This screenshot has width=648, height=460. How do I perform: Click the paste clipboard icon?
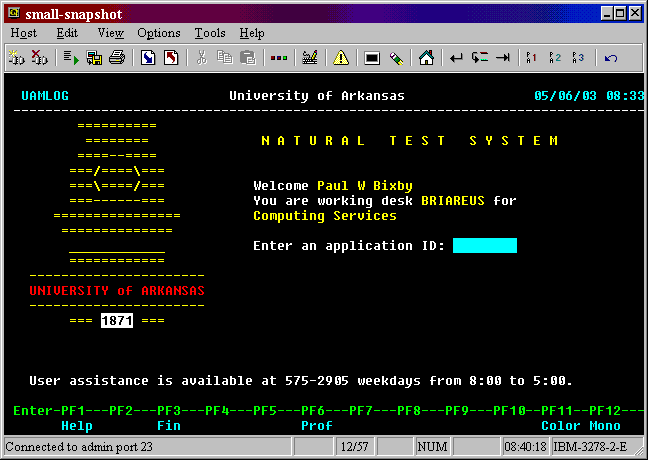[248, 58]
